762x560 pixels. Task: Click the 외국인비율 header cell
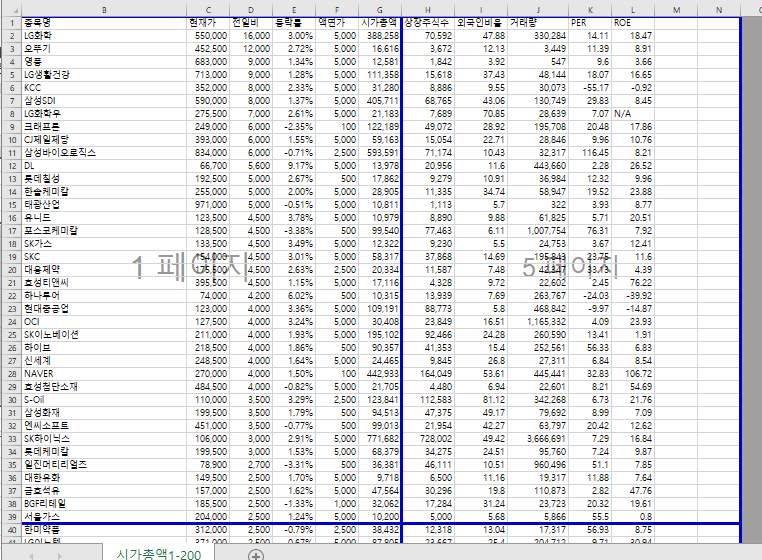pyautogui.click(x=481, y=23)
